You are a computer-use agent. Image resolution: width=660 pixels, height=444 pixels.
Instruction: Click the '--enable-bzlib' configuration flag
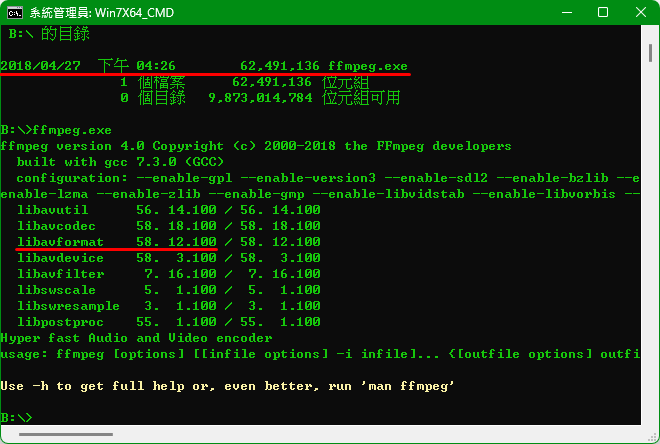tap(552, 178)
